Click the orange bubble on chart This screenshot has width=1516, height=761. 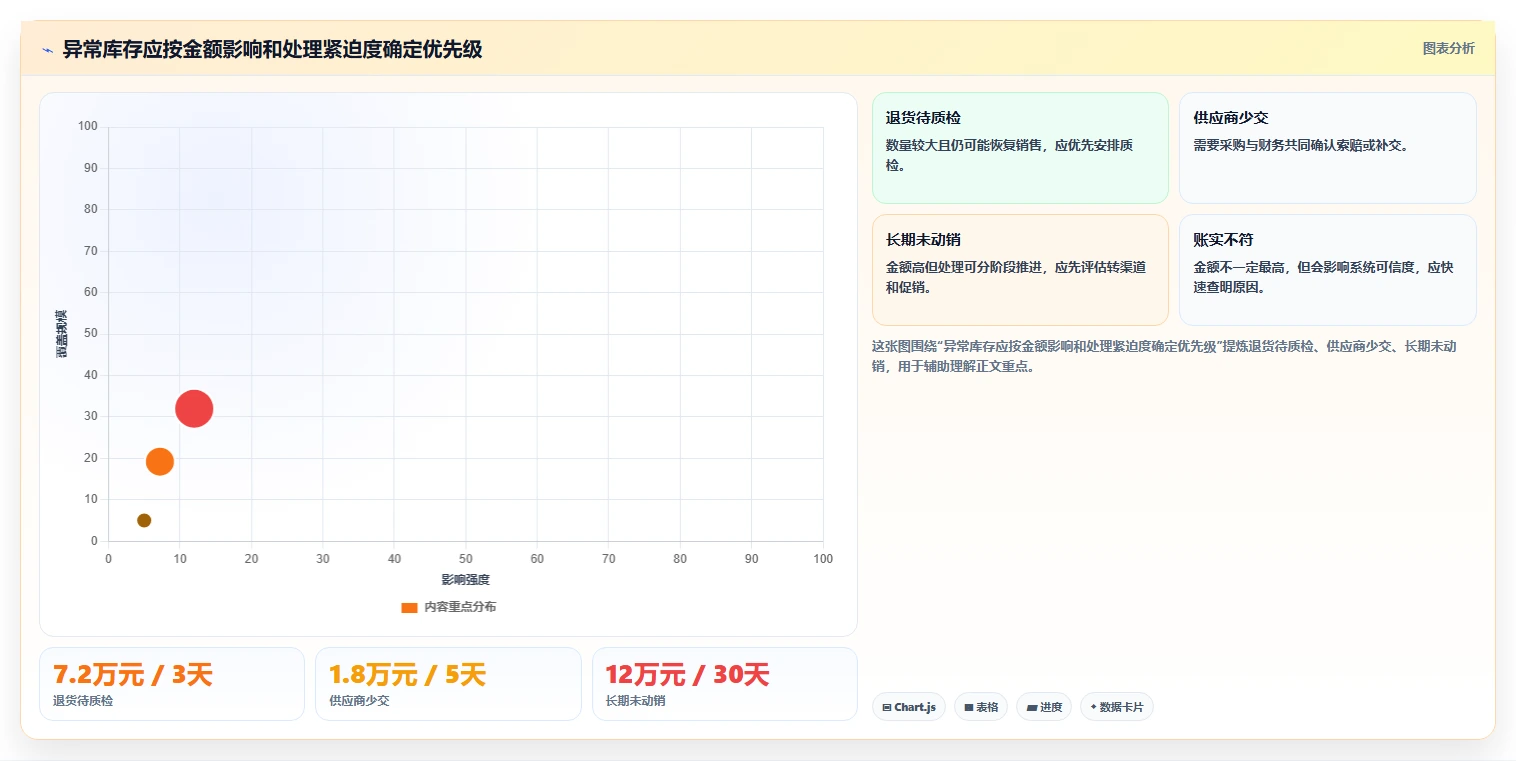click(x=160, y=461)
